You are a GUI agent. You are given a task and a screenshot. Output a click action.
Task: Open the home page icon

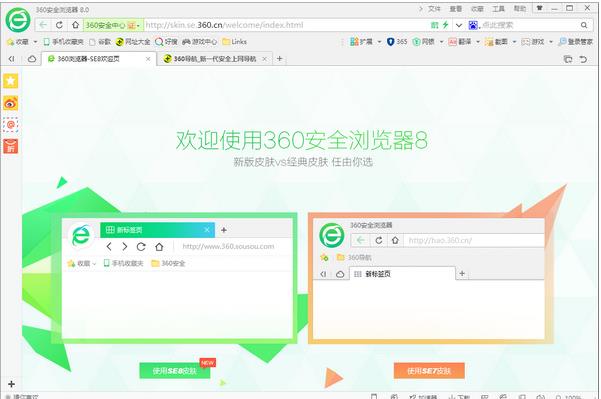coord(76,25)
